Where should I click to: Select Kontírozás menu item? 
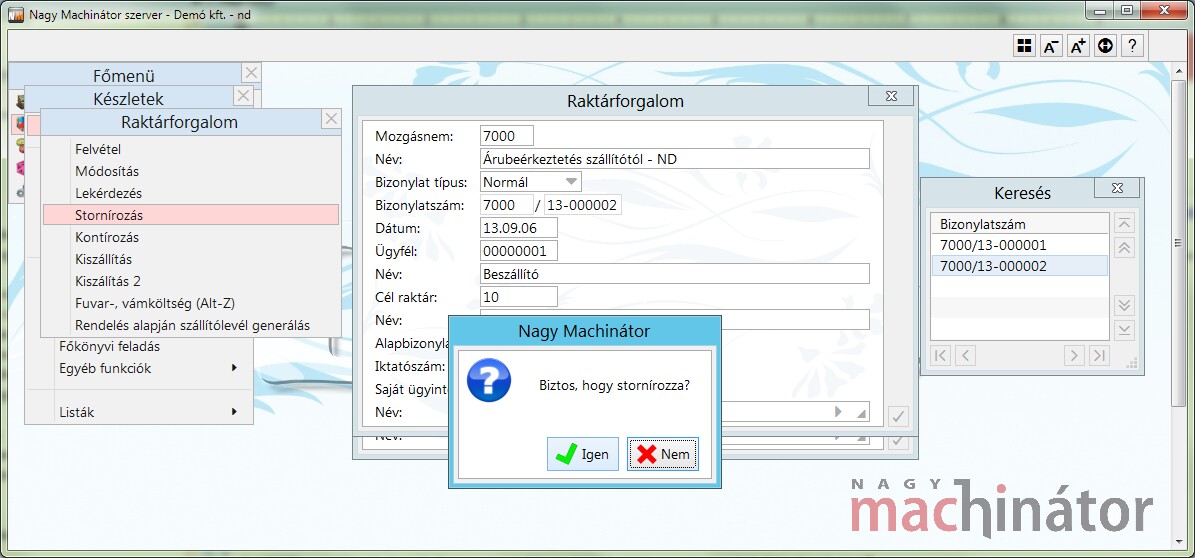click(191, 237)
